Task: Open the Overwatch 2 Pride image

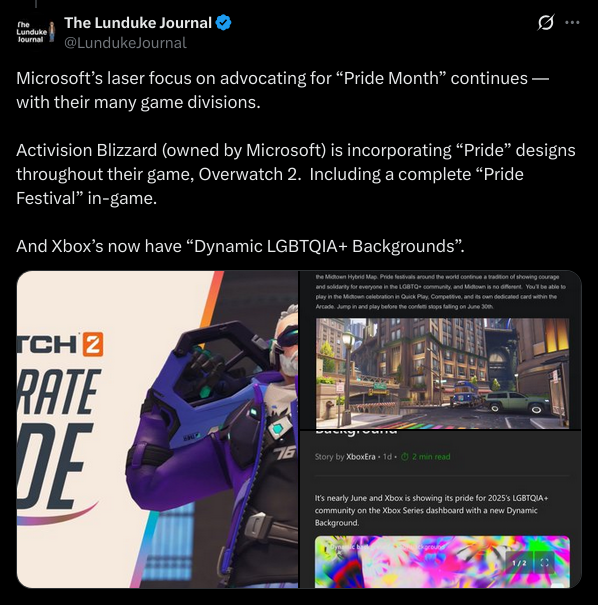Action: [x=157, y=429]
